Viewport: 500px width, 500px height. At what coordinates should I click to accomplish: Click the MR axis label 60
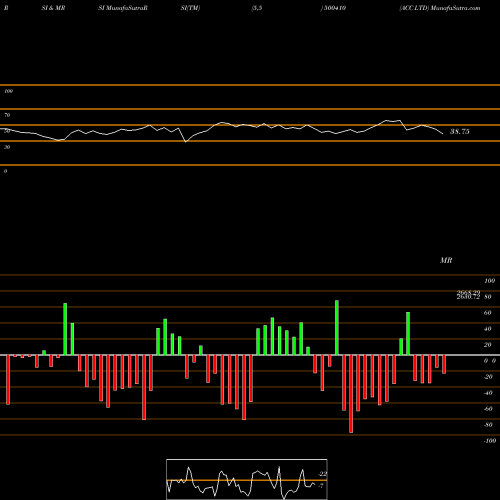coord(487,313)
